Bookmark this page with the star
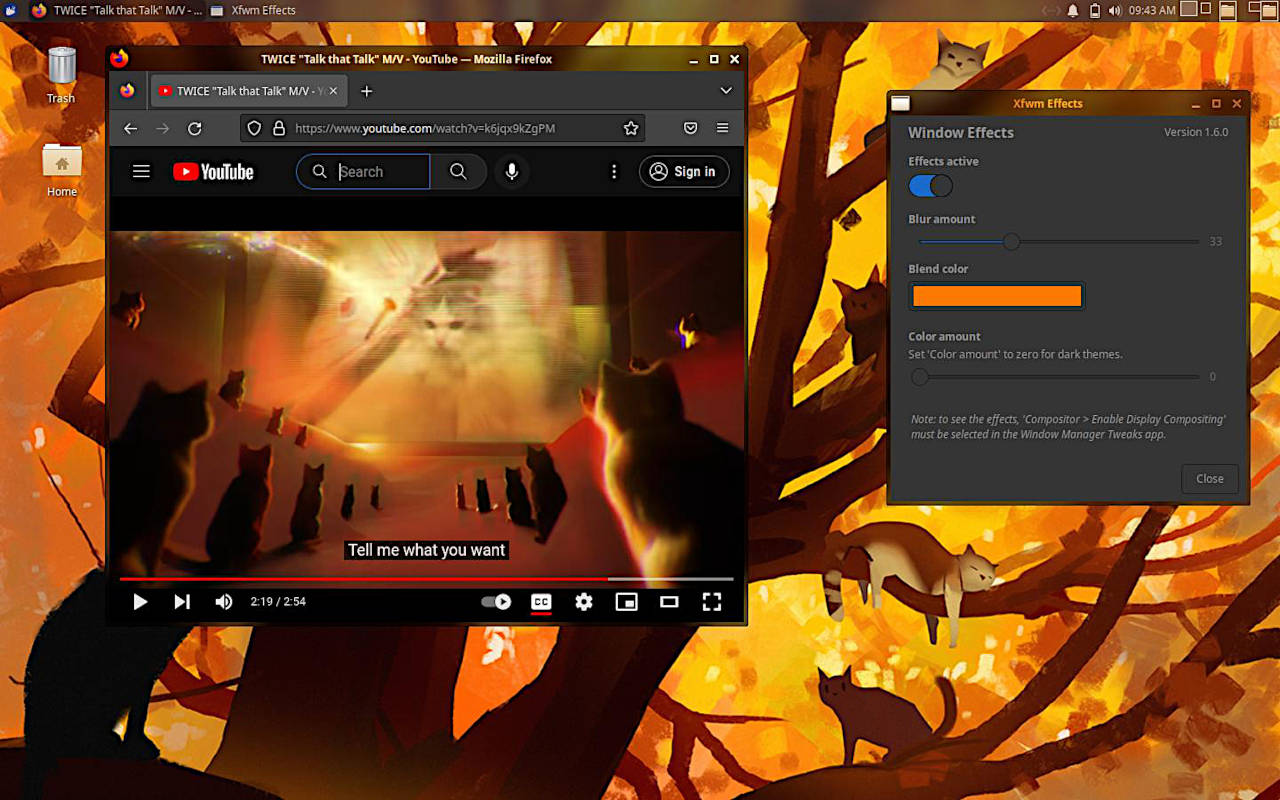Image resolution: width=1280 pixels, height=800 pixels. 631,128
